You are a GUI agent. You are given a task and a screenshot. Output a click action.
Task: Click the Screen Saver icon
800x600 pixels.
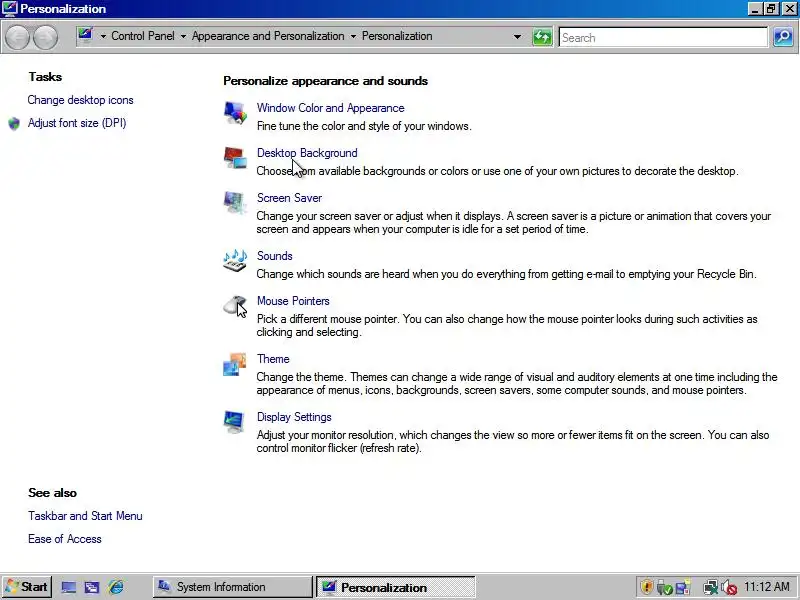coord(235,202)
